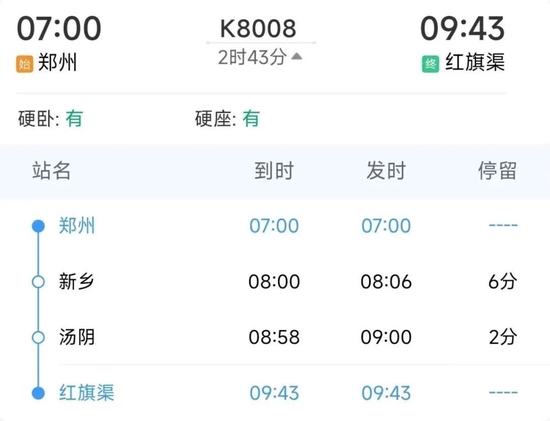Select 硬座 availability 有
This screenshot has width=550, height=421.
[x=251, y=118]
